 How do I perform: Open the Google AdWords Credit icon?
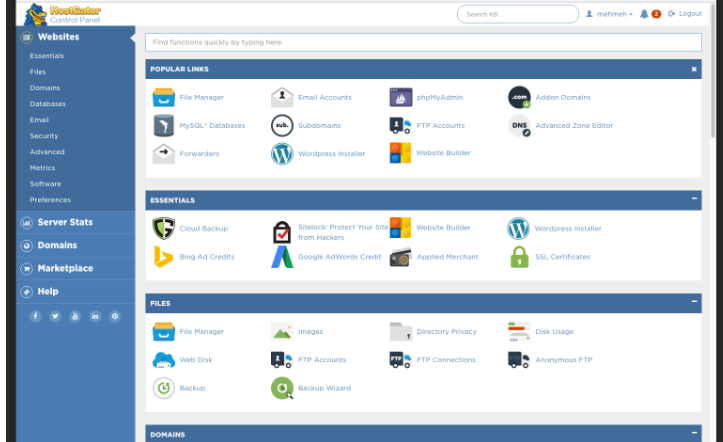click(282, 257)
